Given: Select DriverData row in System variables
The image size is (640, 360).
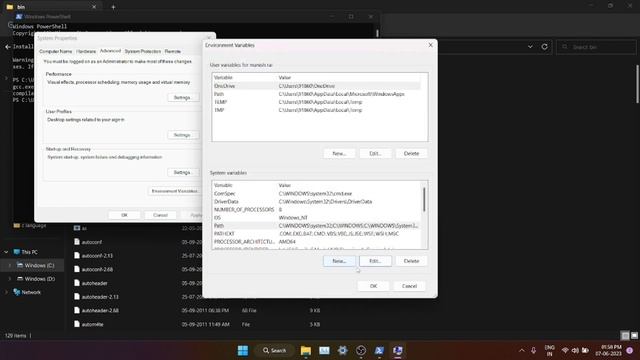Looking at the screenshot, I should 317,202.
